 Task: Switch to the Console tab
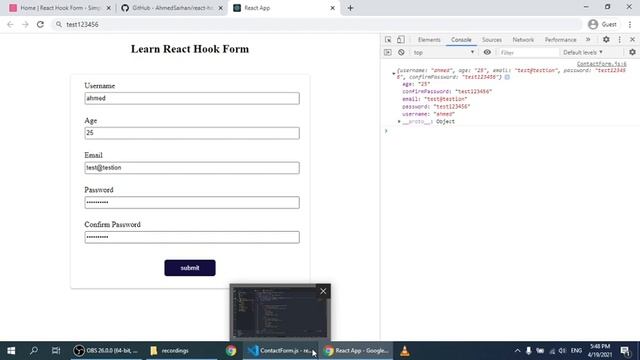click(461, 40)
